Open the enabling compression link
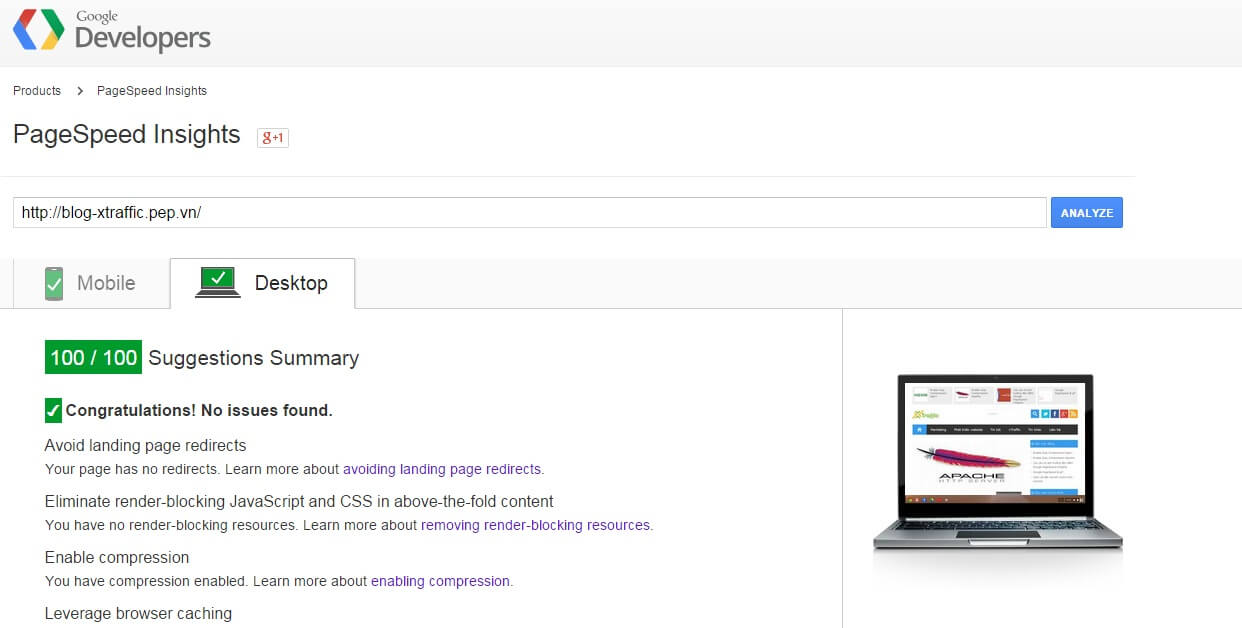The width and height of the screenshot is (1242, 628). coord(440,581)
